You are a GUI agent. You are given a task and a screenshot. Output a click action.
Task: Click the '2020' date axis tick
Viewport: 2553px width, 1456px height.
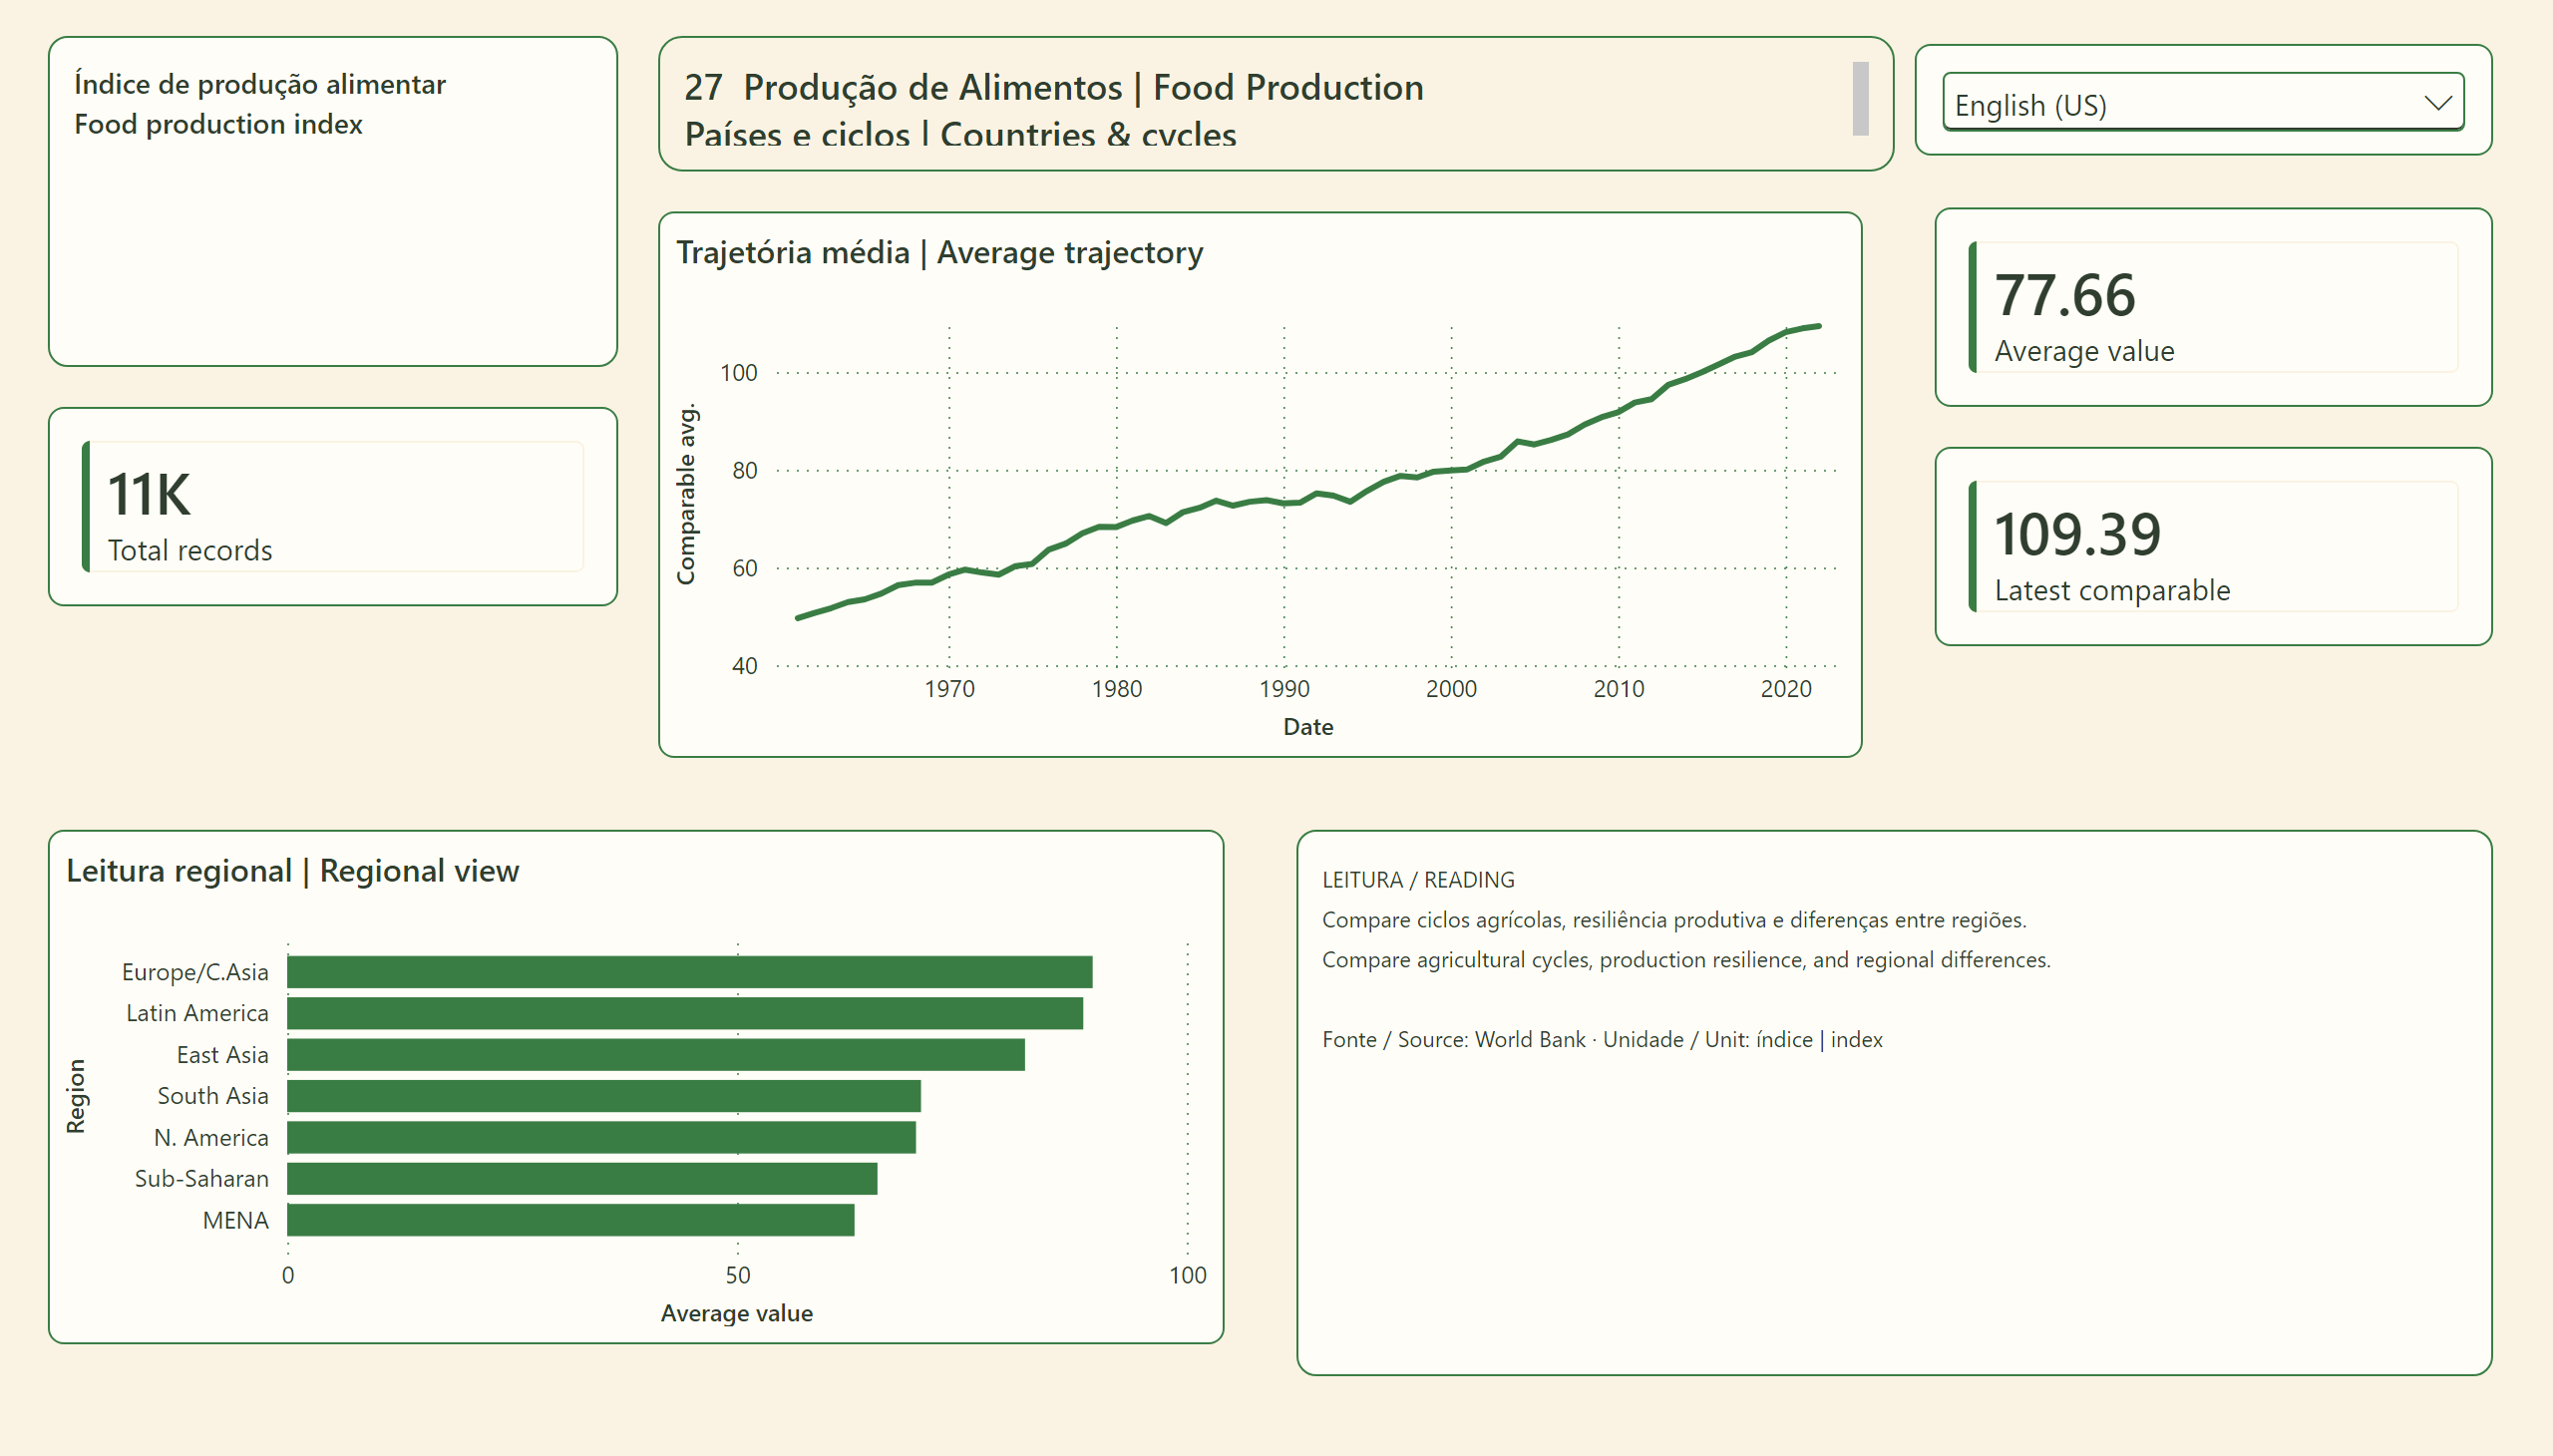[1786, 689]
